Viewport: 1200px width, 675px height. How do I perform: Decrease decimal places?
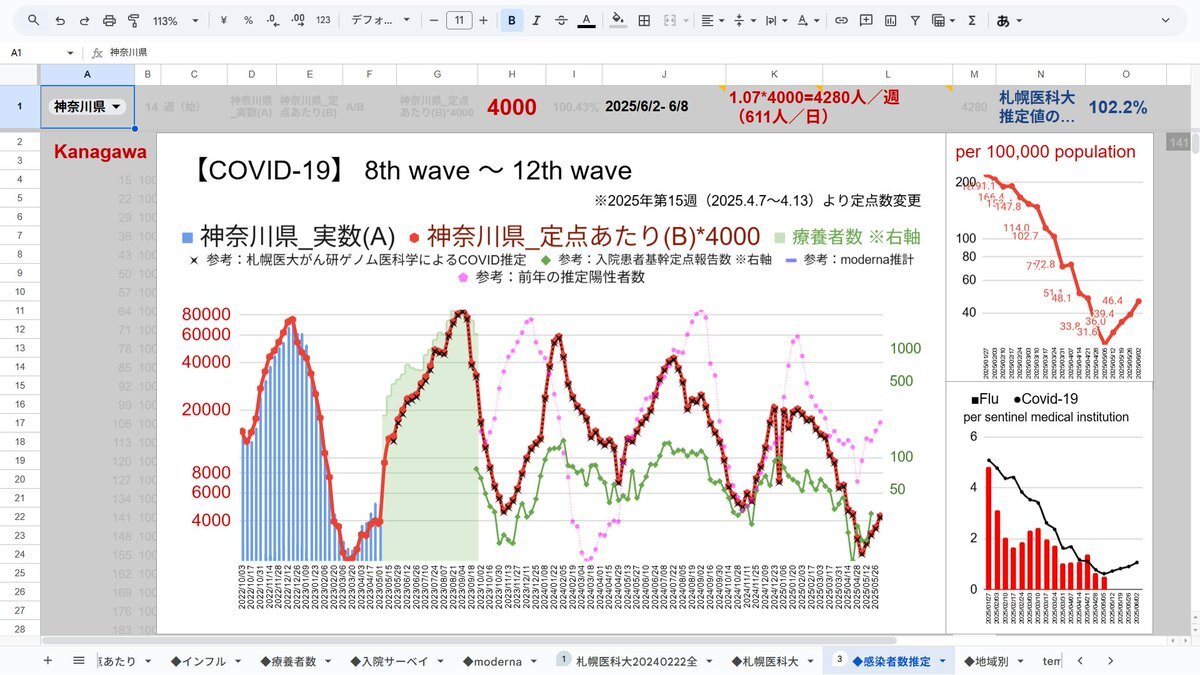tap(273, 20)
